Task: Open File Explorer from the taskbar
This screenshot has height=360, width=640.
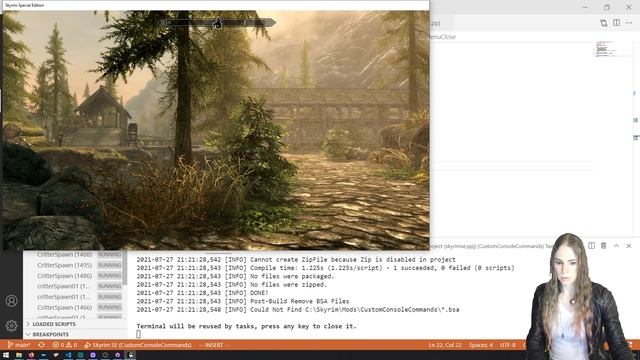Action: click(19, 355)
